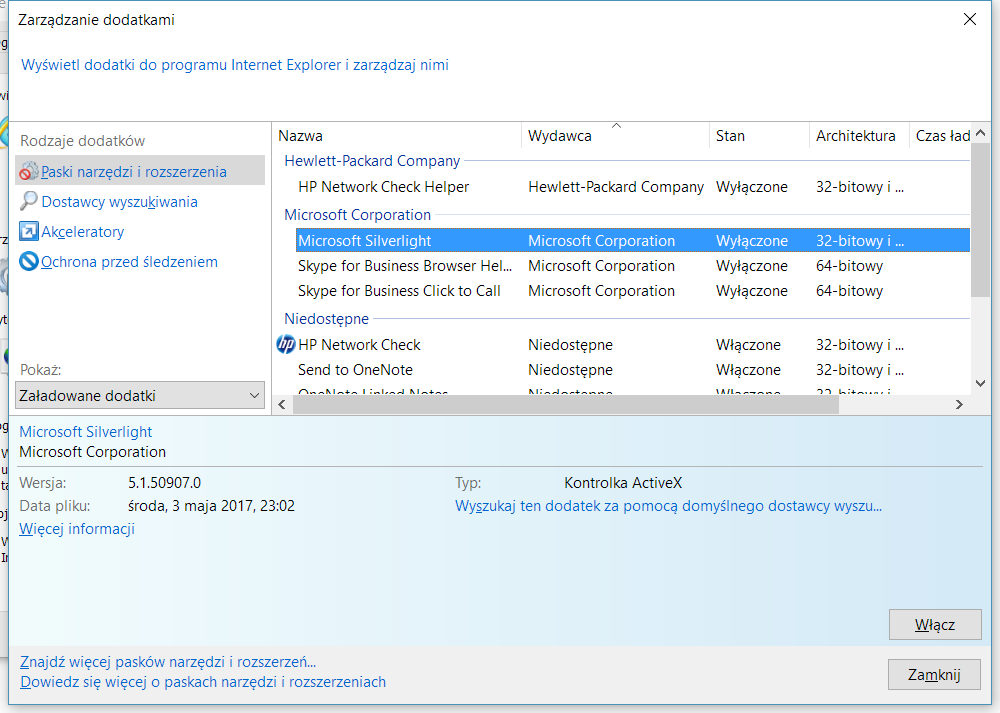1000x713 pixels.
Task: Click Dowiedz się więcej o paskach narzędzi link
Action: pos(203,682)
